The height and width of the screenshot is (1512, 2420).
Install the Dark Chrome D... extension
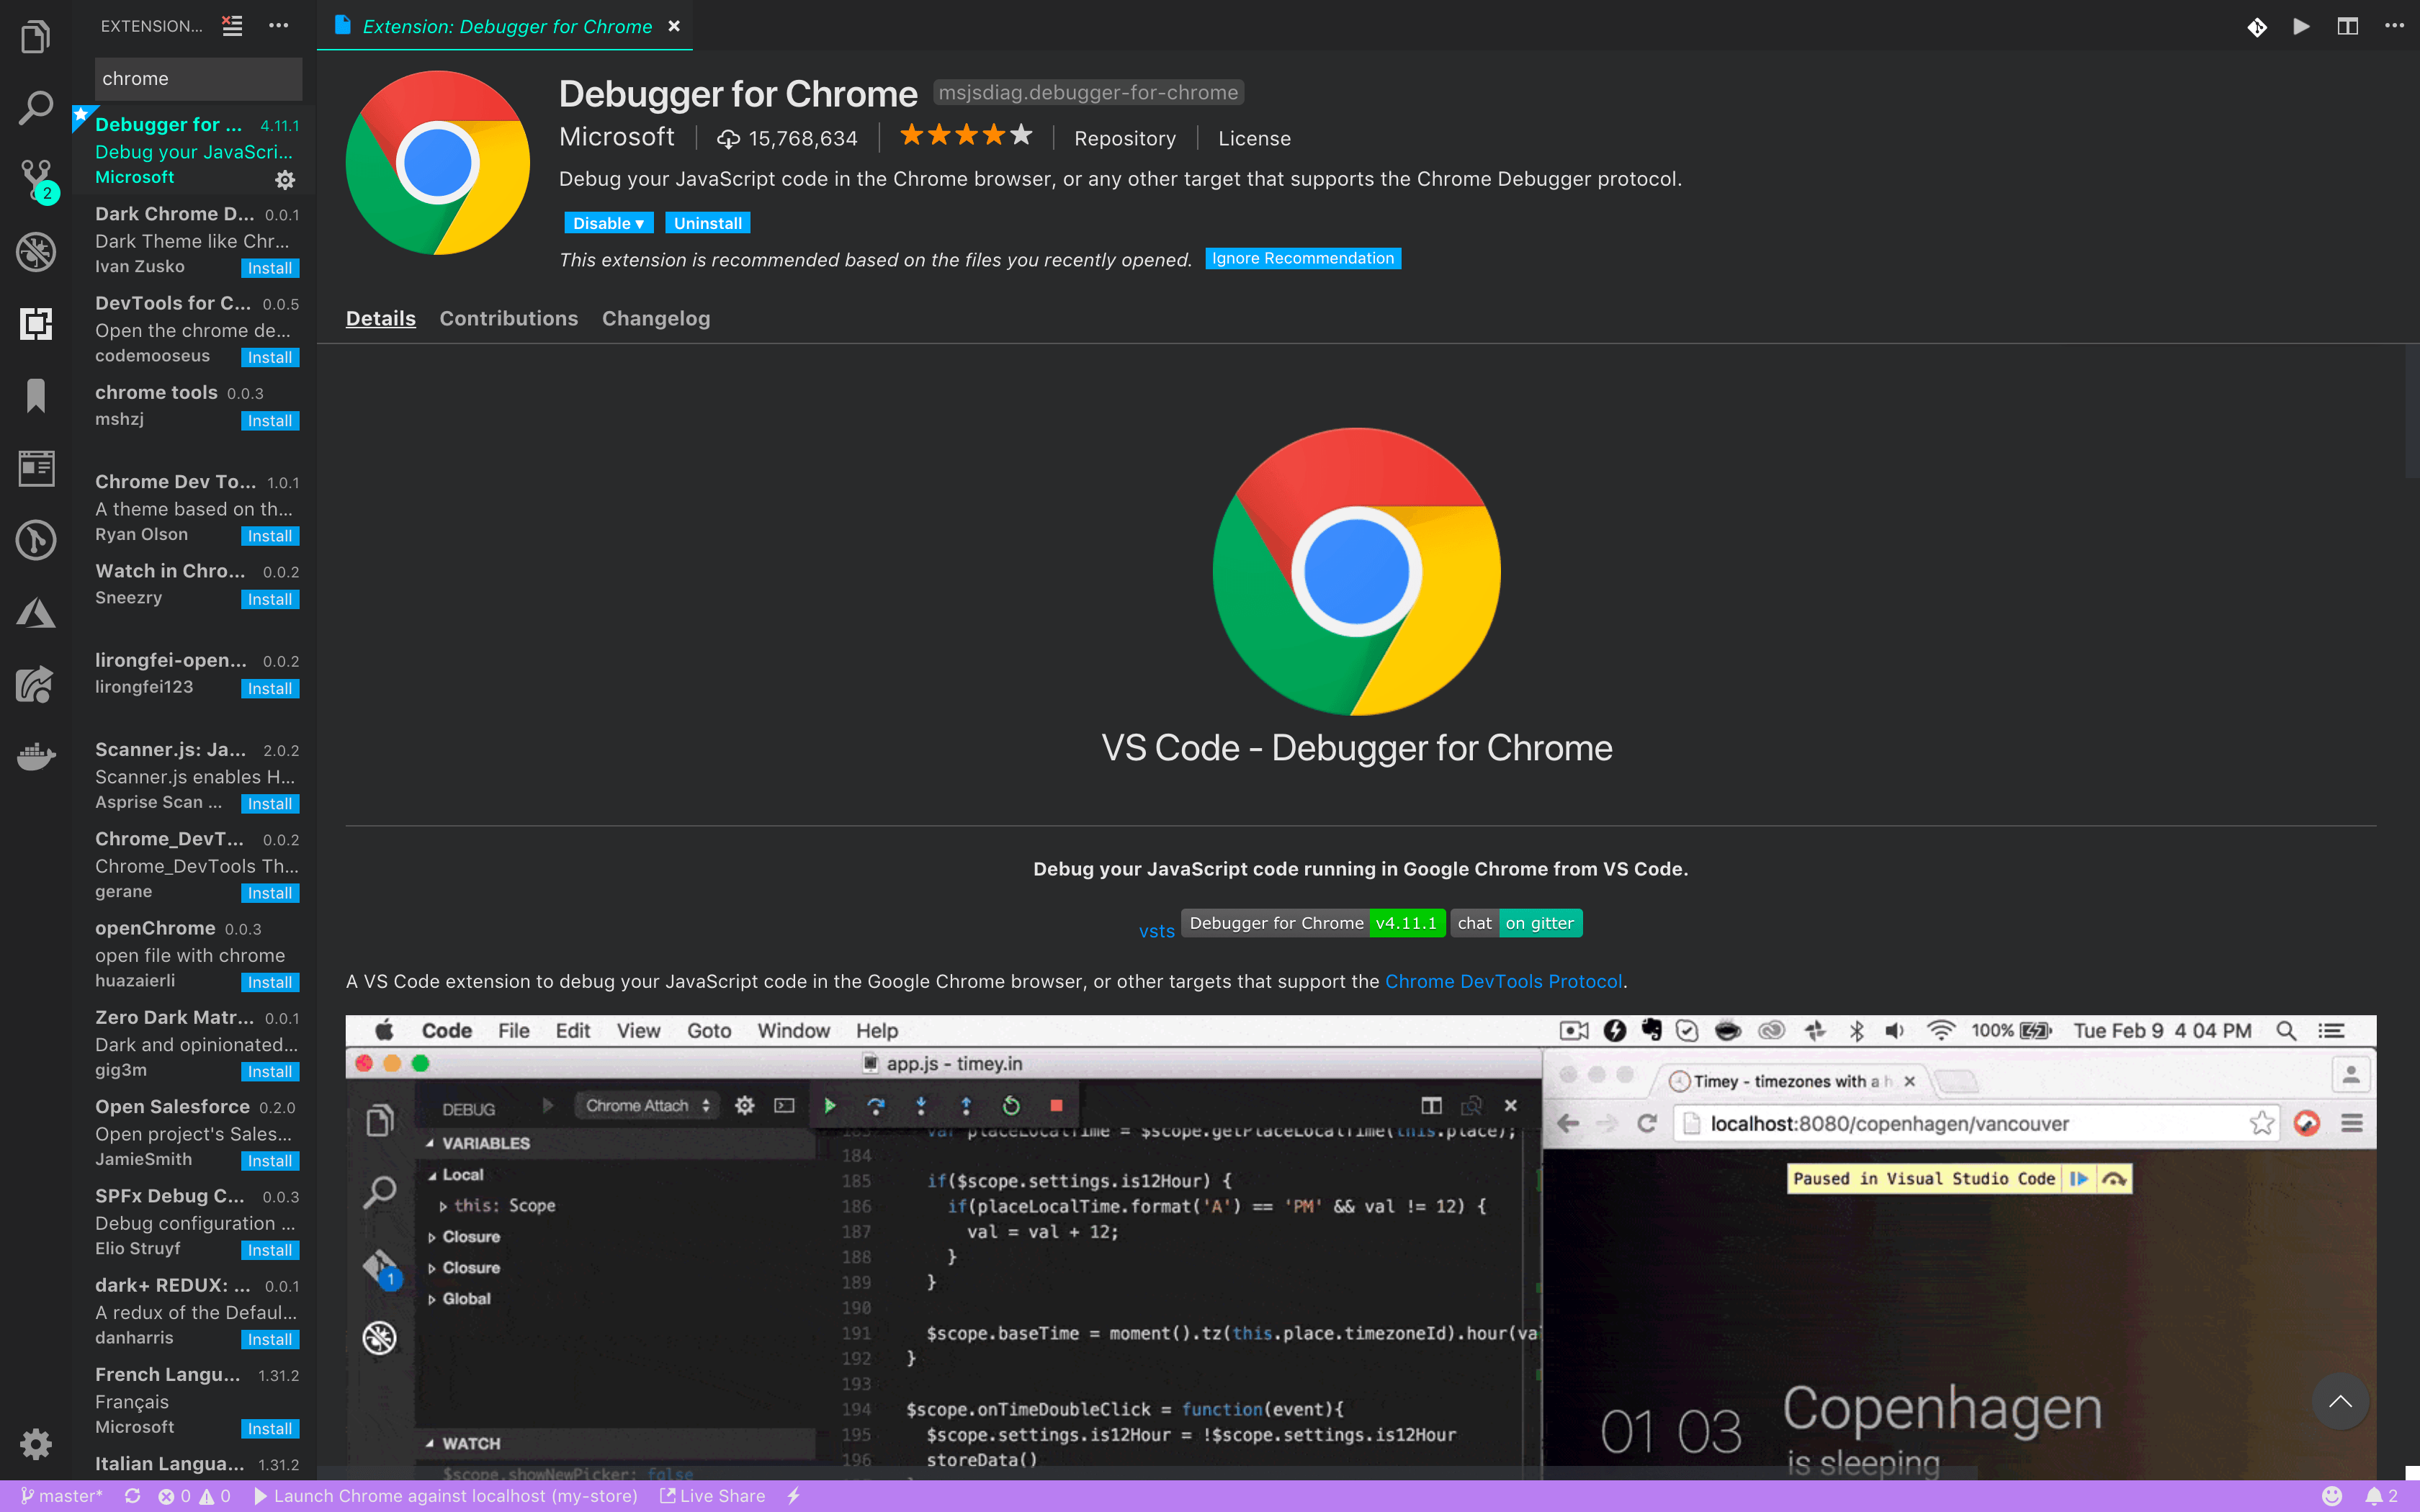tap(270, 268)
